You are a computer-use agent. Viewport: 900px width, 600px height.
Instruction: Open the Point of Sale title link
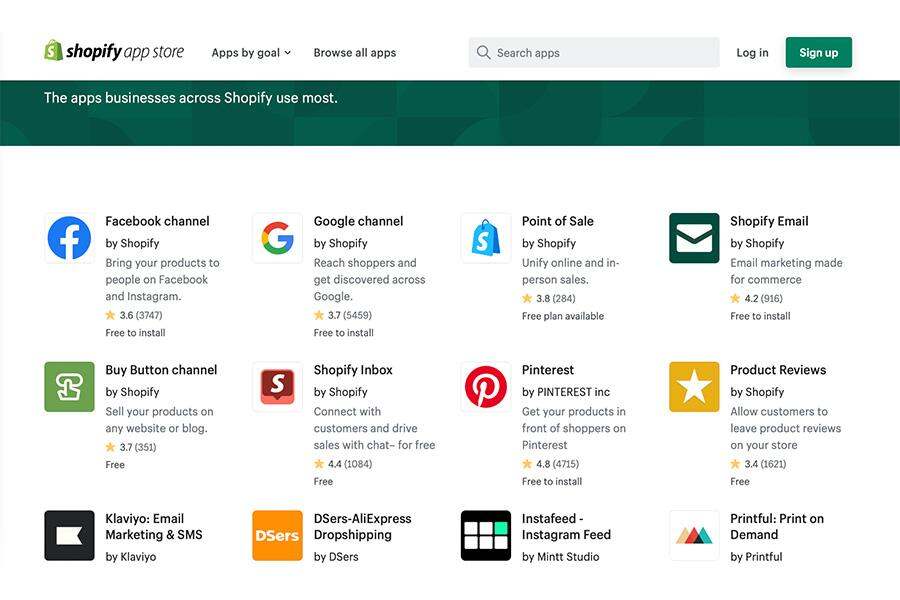coord(557,221)
